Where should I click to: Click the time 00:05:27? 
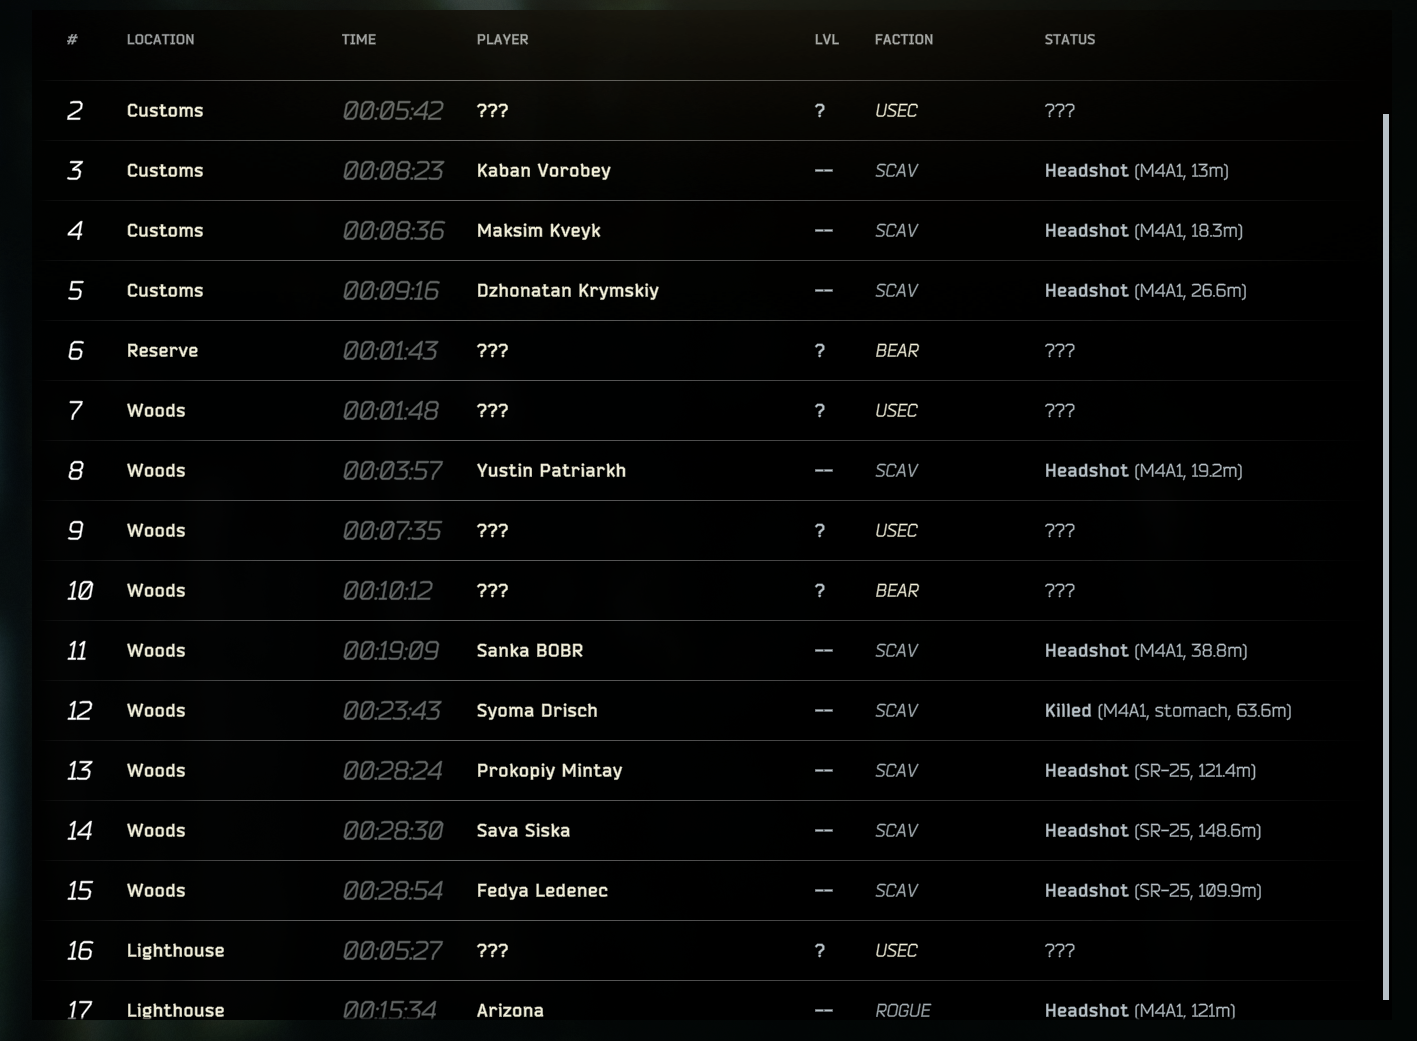392,951
